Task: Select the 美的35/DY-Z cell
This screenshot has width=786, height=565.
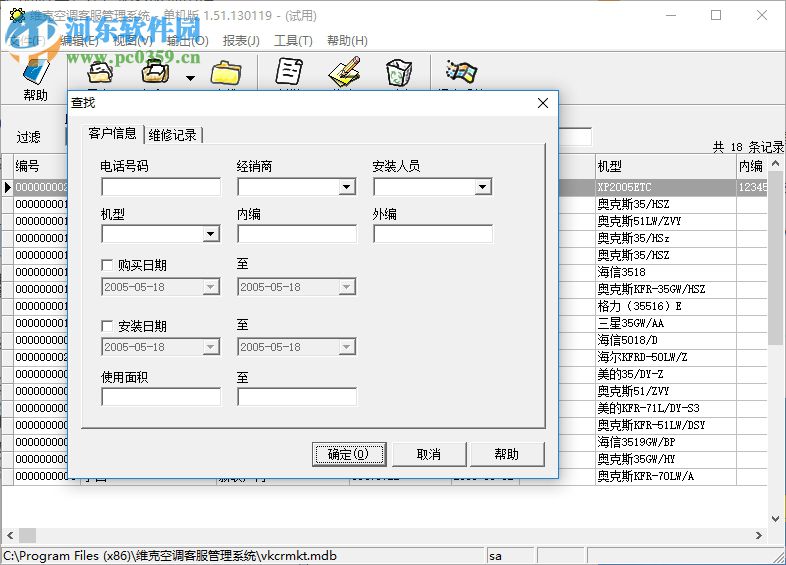Action: click(666, 374)
